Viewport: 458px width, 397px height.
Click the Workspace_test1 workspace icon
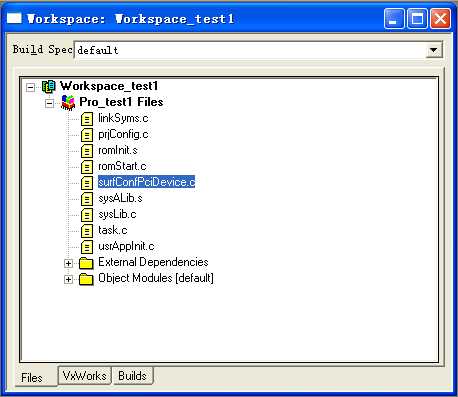click(49, 87)
